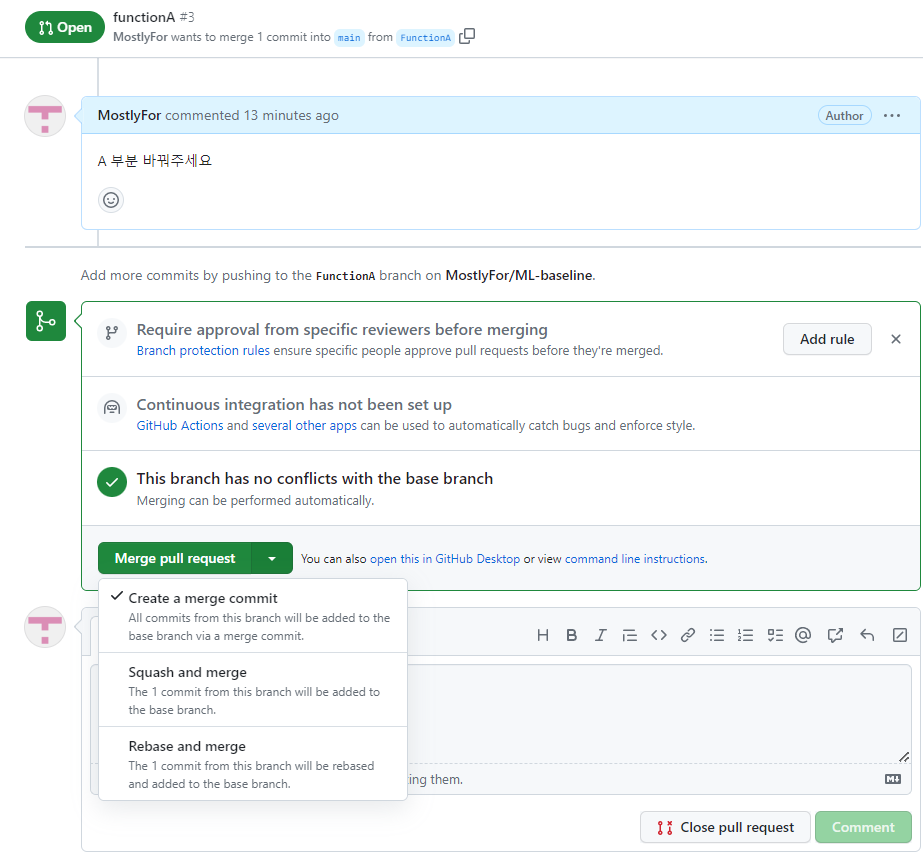Screen dimensions: 923x855
Task: Mention a user with the @ icon
Action: [x=803, y=635]
